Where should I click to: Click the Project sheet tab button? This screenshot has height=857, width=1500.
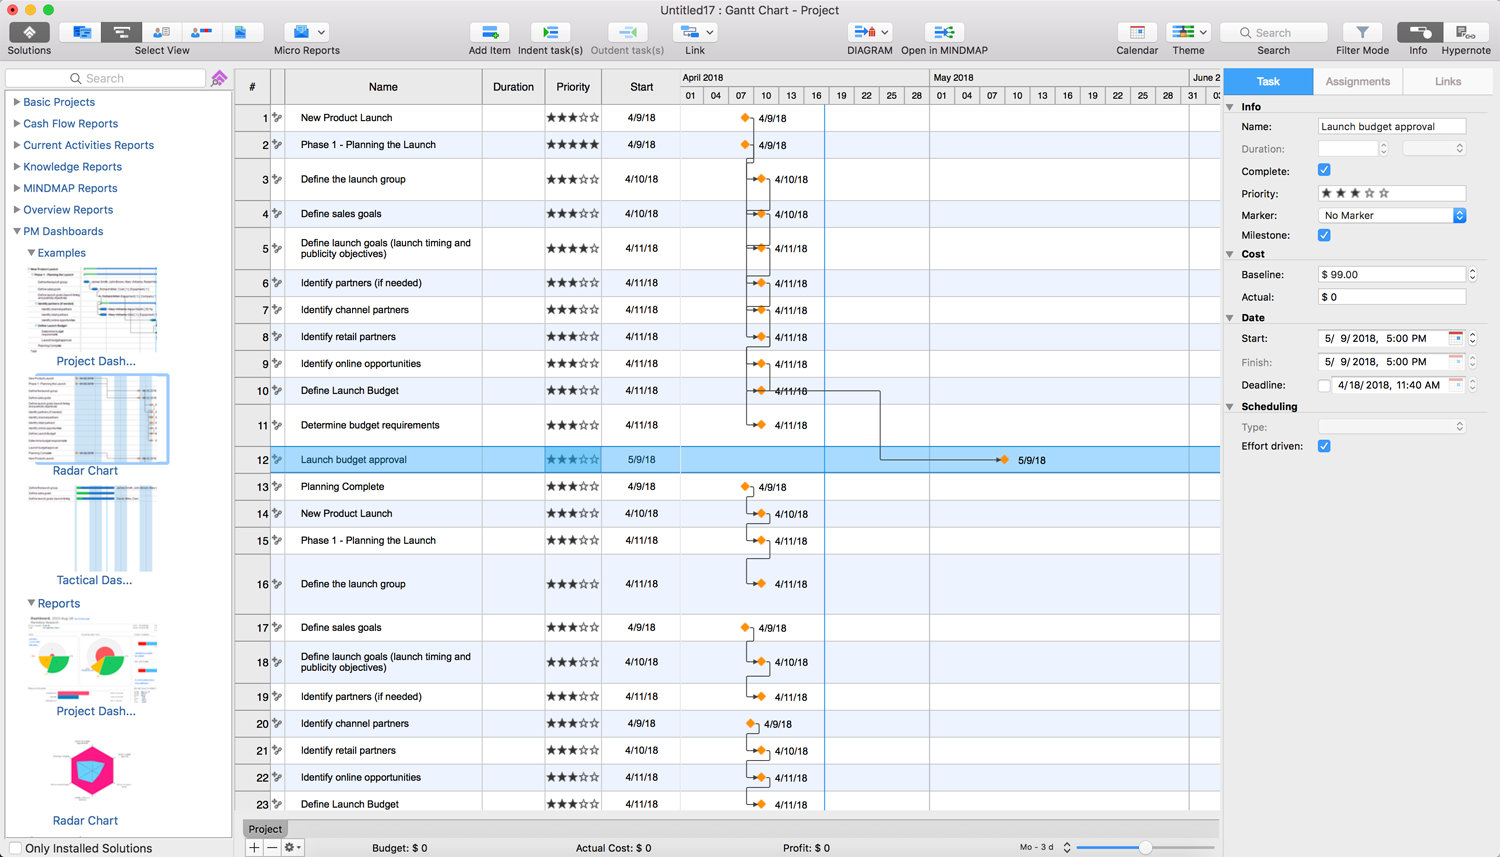coord(265,829)
